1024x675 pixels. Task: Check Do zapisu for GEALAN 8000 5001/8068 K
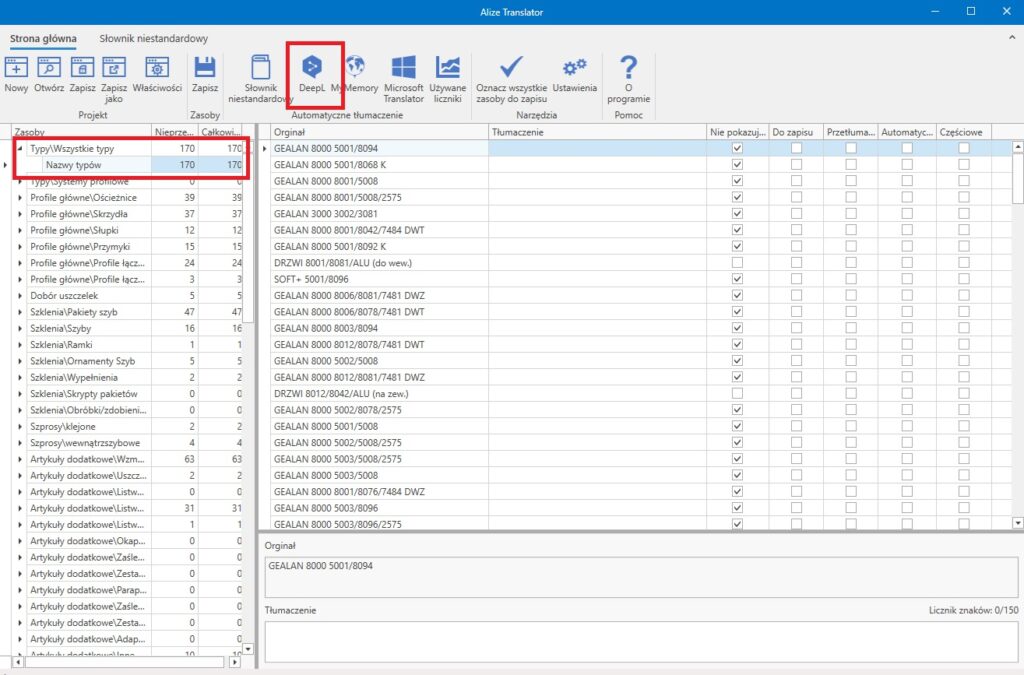point(796,165)
